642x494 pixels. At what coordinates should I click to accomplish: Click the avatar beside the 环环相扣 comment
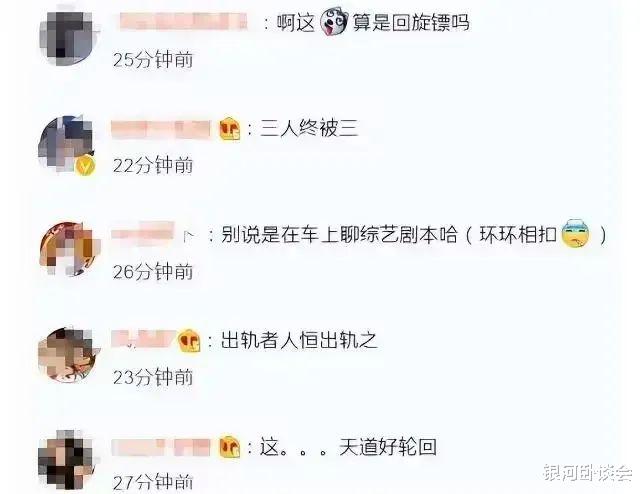pyautogui.click(x=68, y=249)
